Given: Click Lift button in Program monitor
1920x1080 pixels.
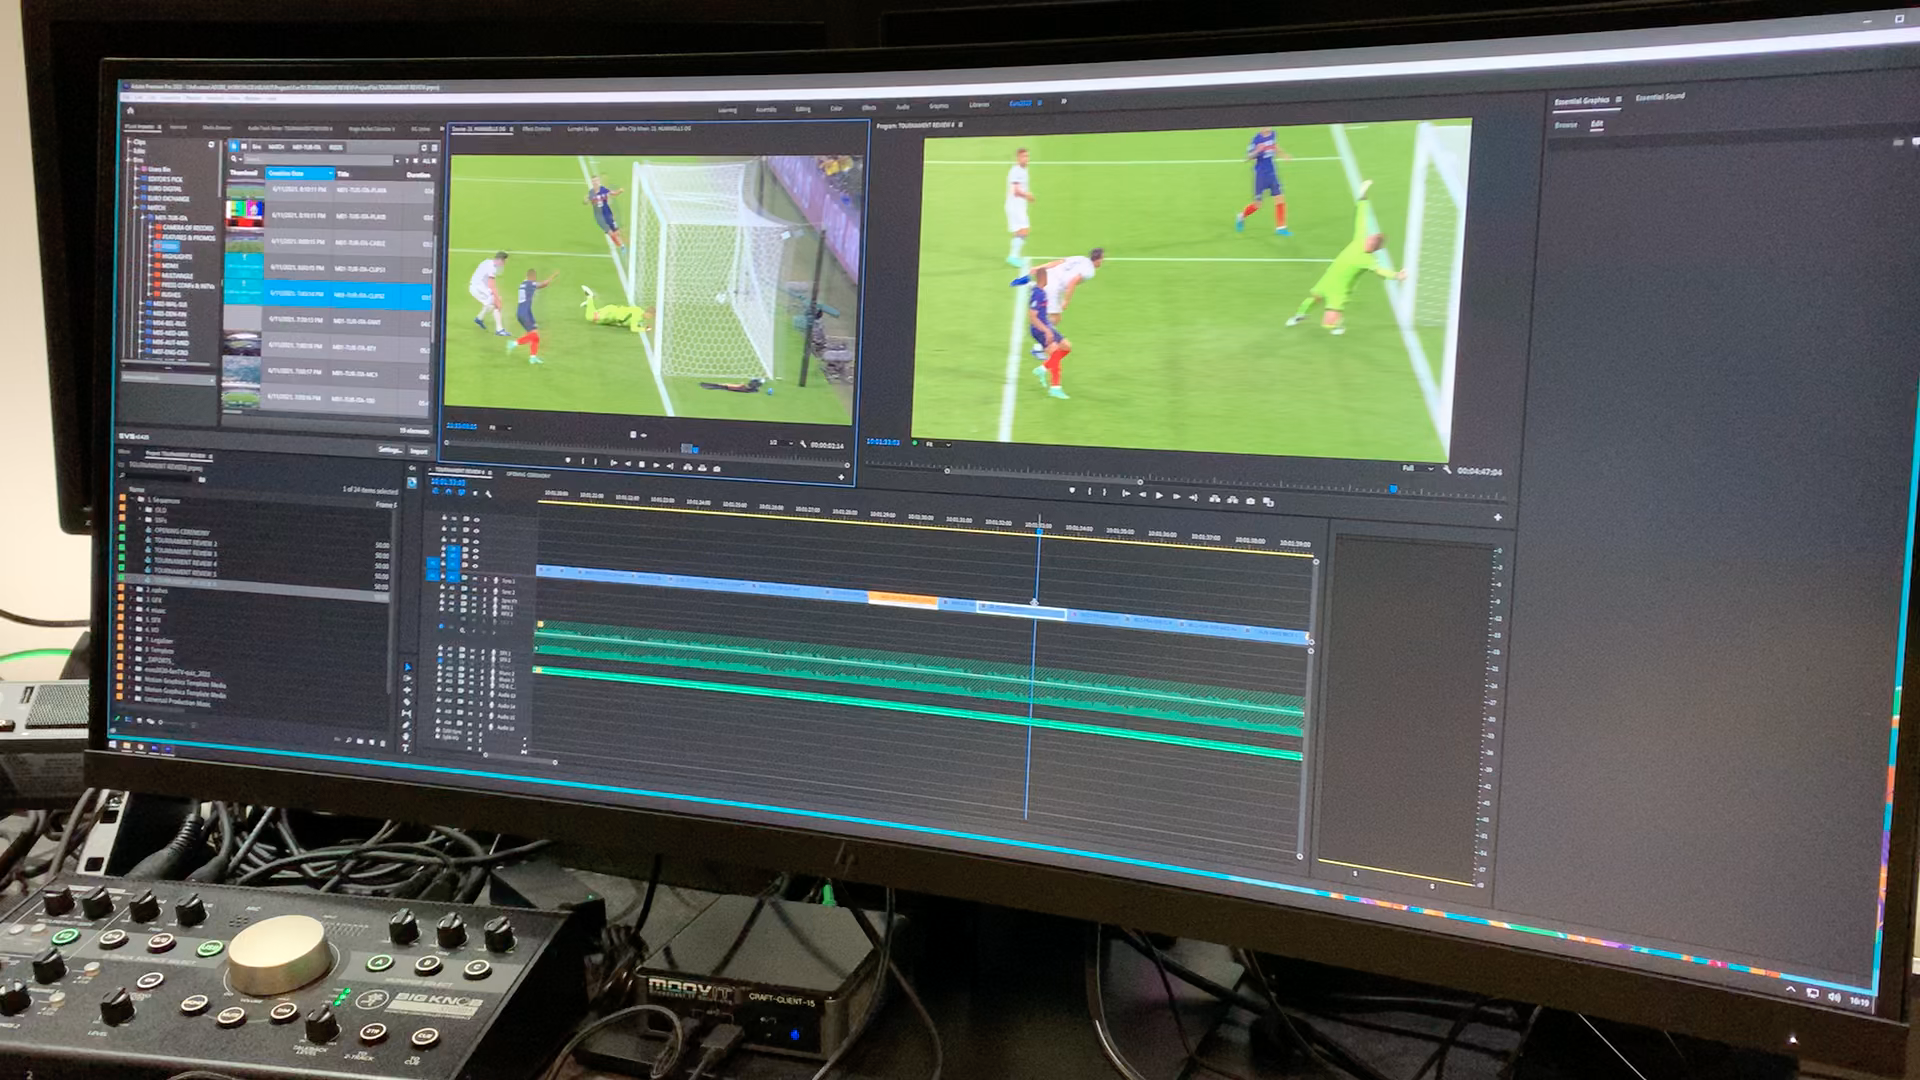Looking at the screenshot, I should tap(1214, 498).
